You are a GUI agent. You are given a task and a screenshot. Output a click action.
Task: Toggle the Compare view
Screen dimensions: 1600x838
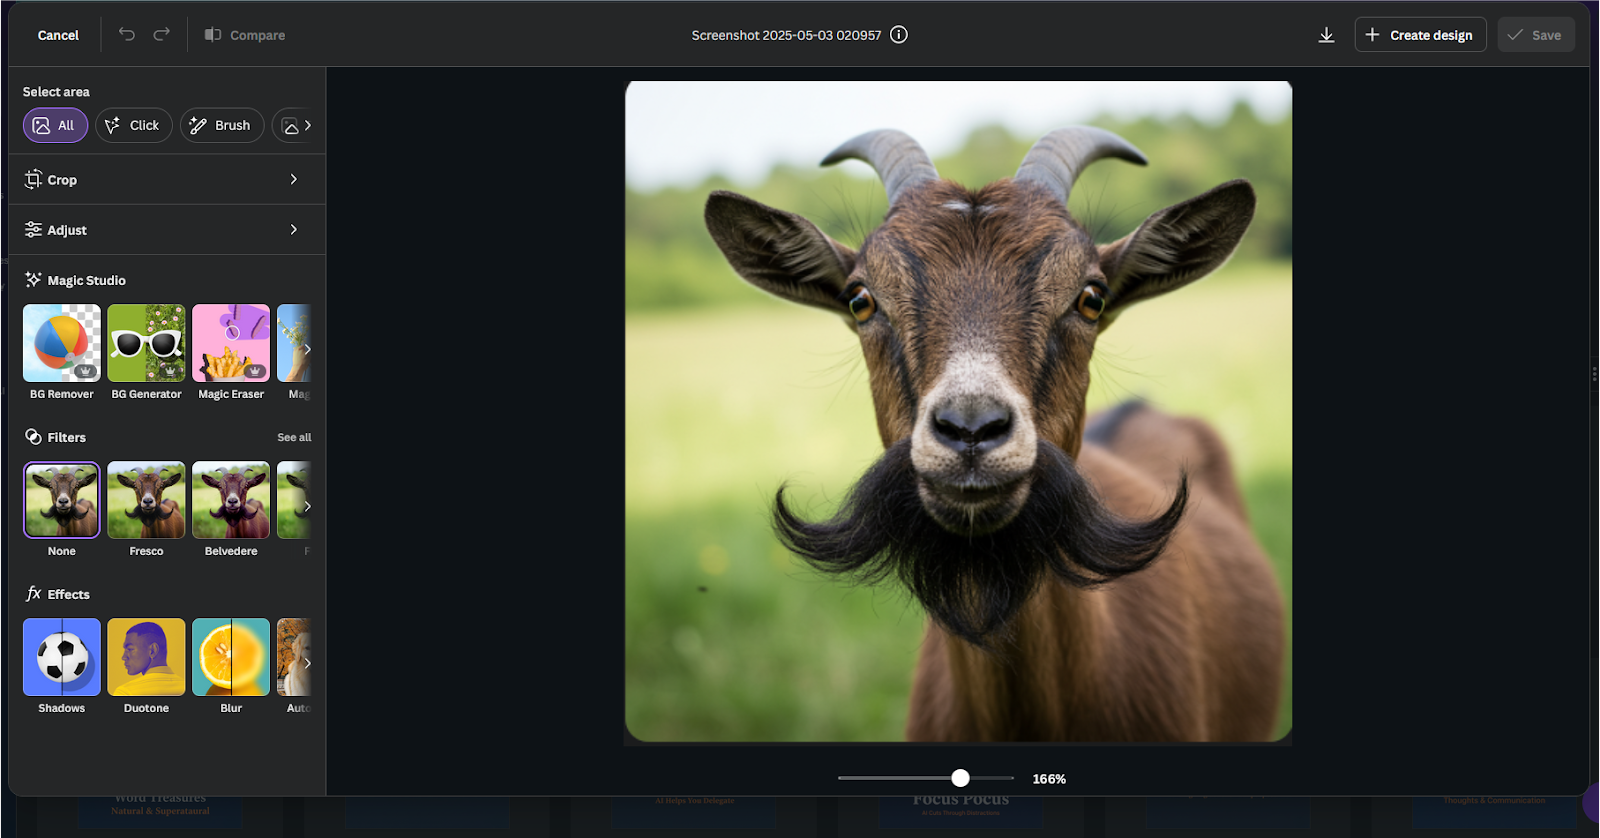pyautogui.click(x=245, y=35)
